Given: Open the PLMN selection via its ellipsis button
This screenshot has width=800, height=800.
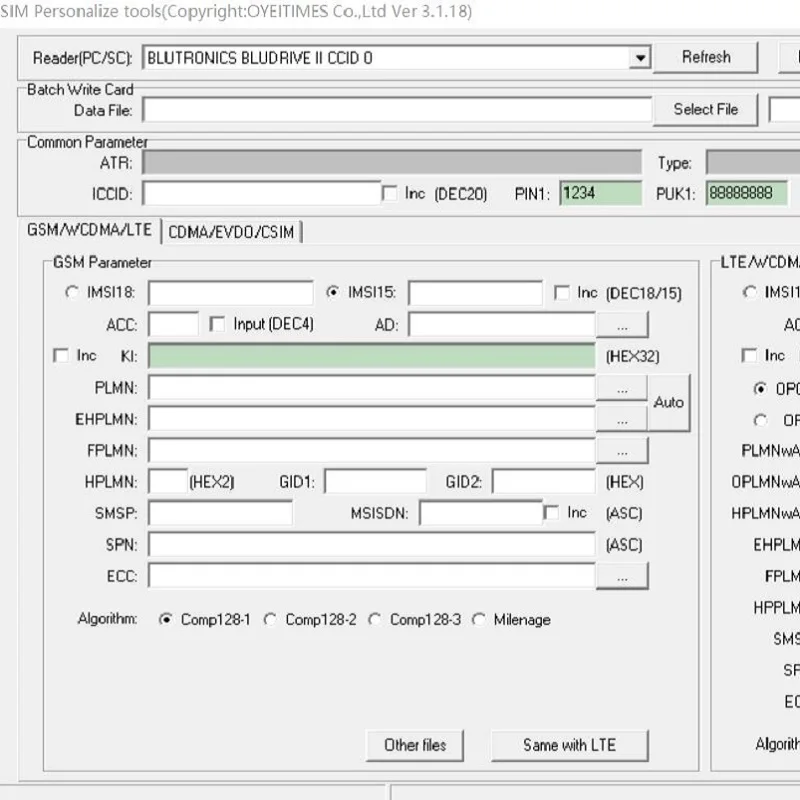Looking at the screenshot, I should click(x=622, y=388).
